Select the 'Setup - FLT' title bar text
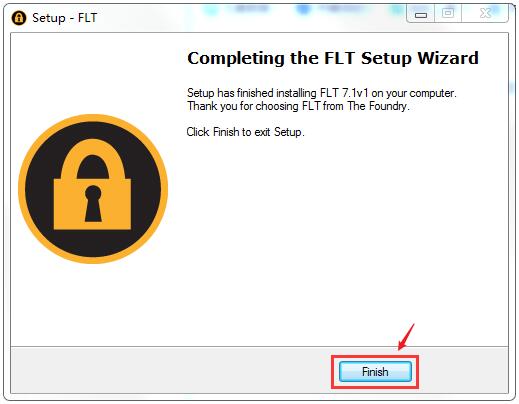This screenshot has width=519, height=404. [x=65, y=18]
